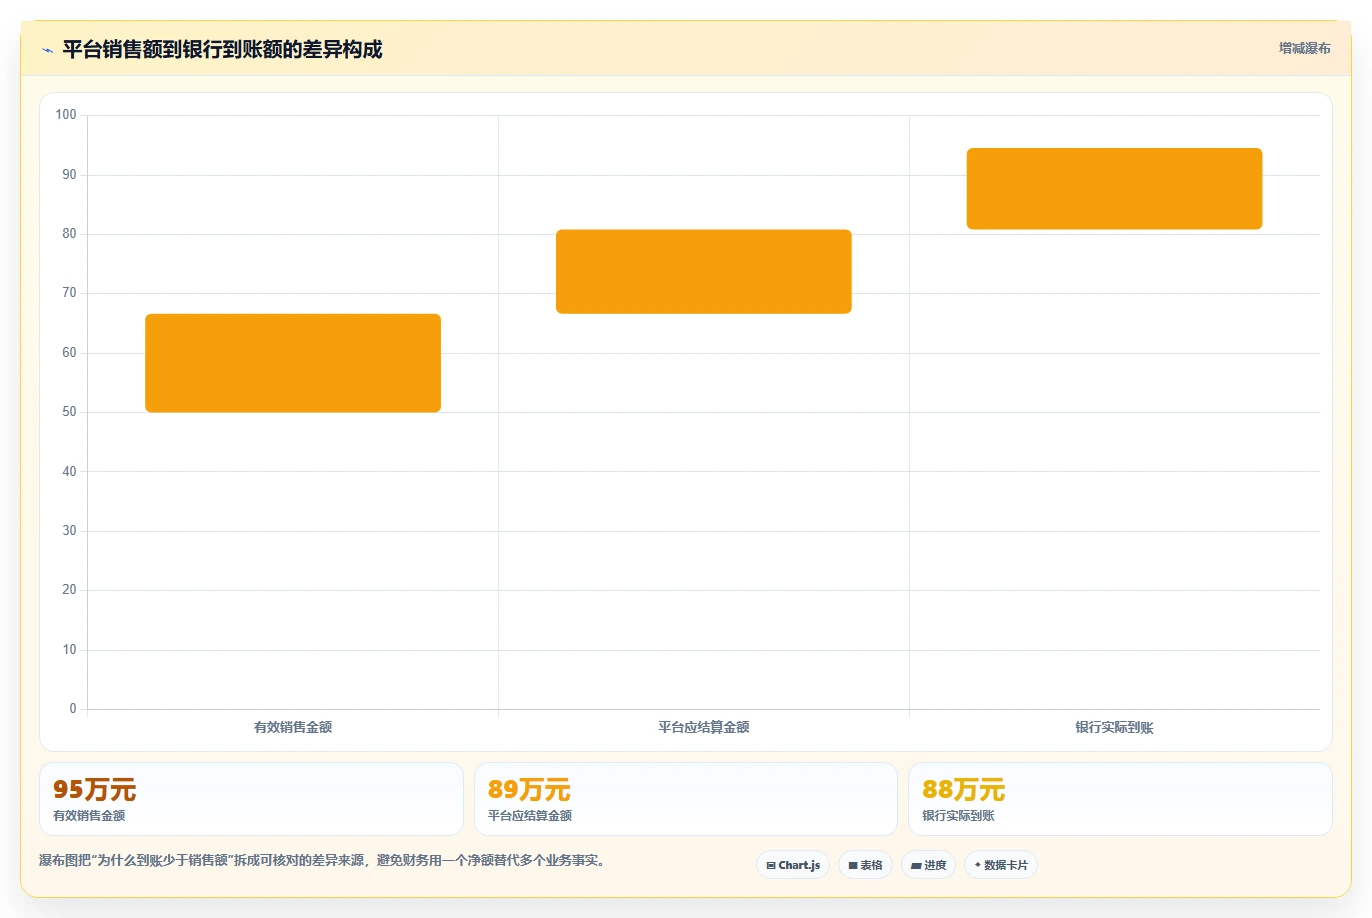
Task: Click the waterfall icon beside the title
Action: (x=47, y=50)
